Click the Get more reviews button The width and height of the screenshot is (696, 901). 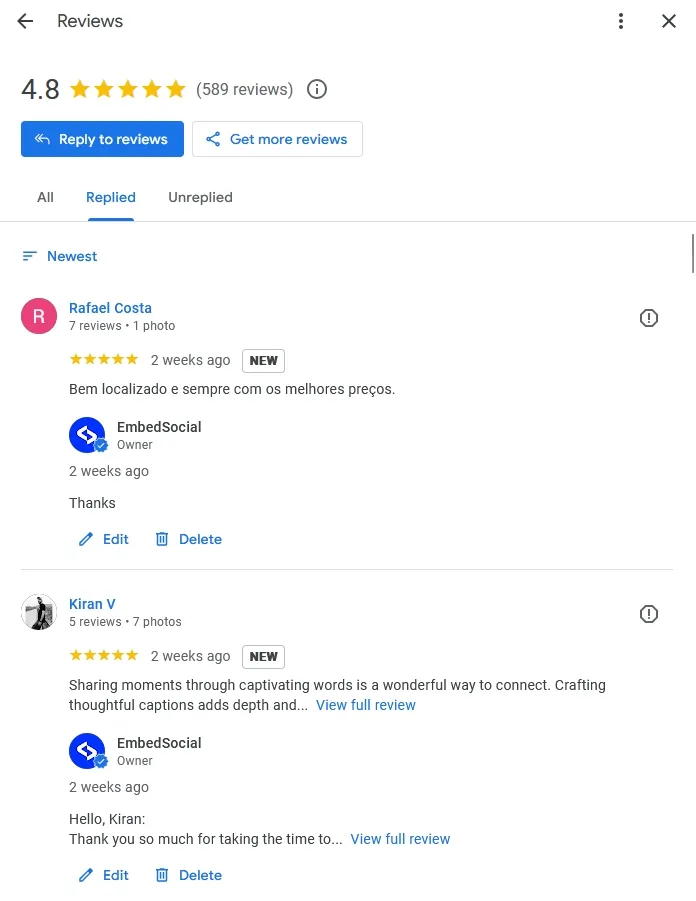tap(277, 139)
